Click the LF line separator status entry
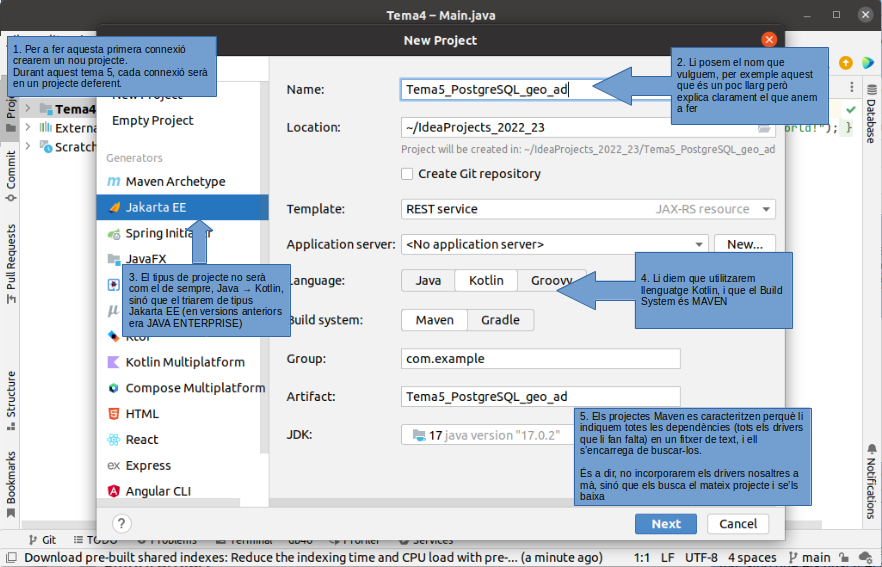Viewport: 882px width, 567px height. click(668, 558)
